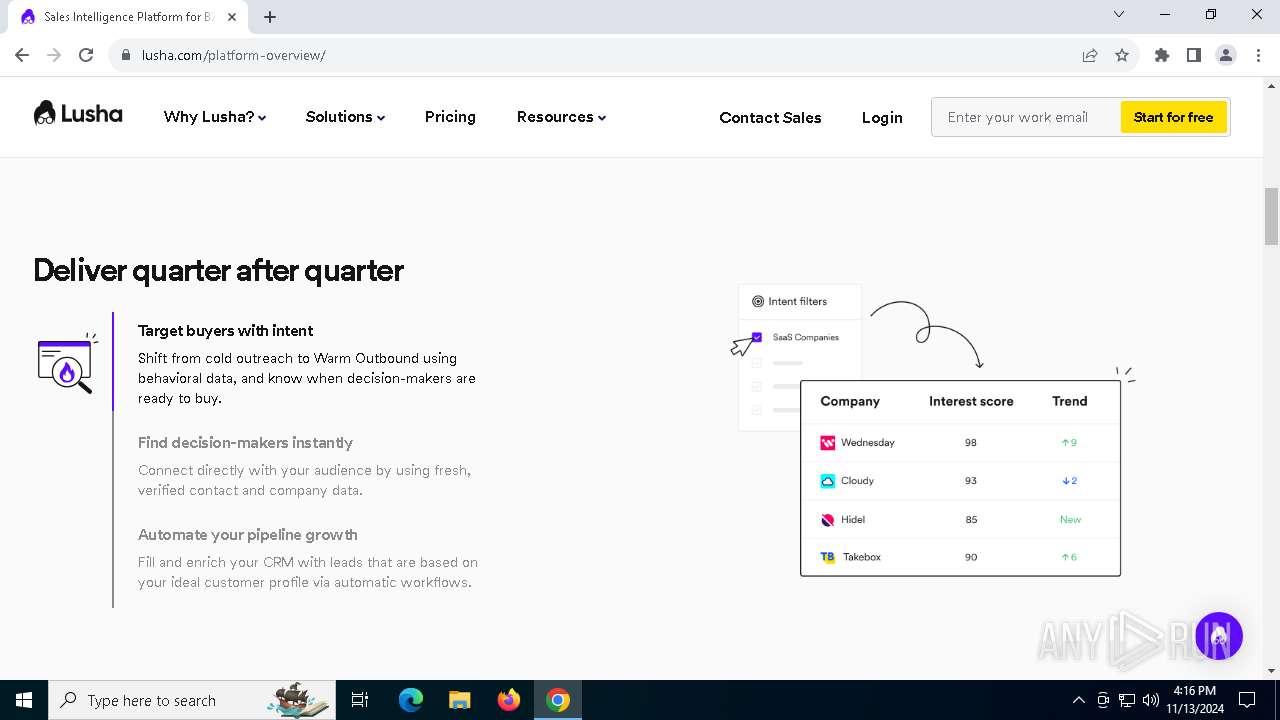This screenshot has width=1280, height=720.
Task: Open the volume control tray icon
Action: 1151,700
